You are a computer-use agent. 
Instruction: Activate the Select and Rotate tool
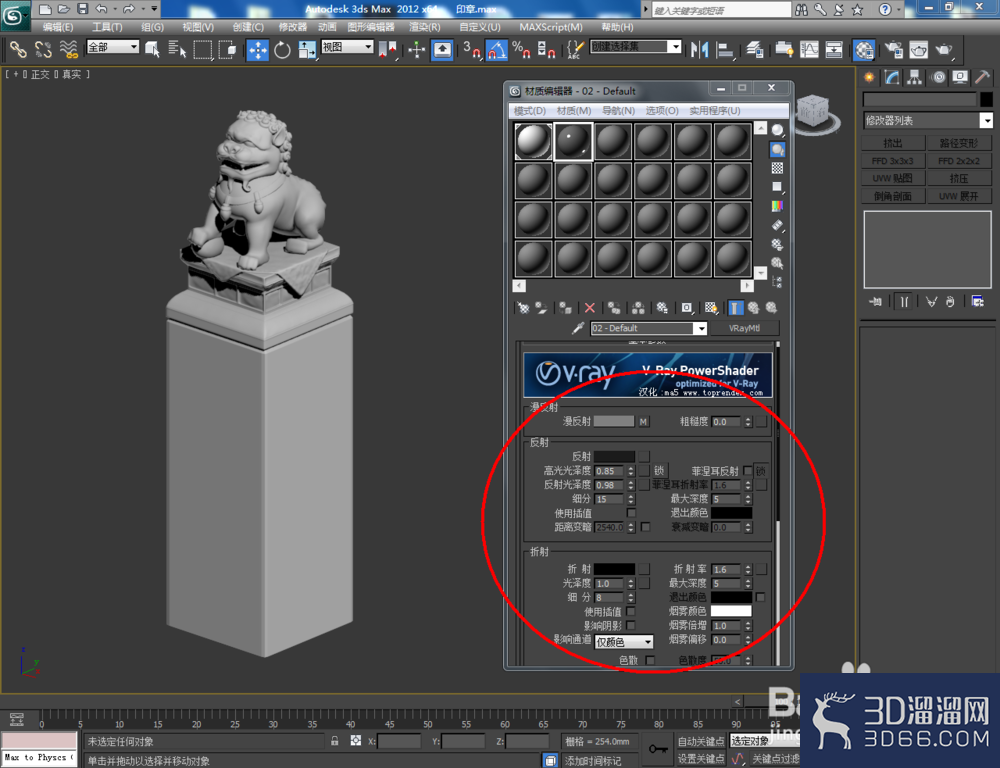tap(282, 50)
